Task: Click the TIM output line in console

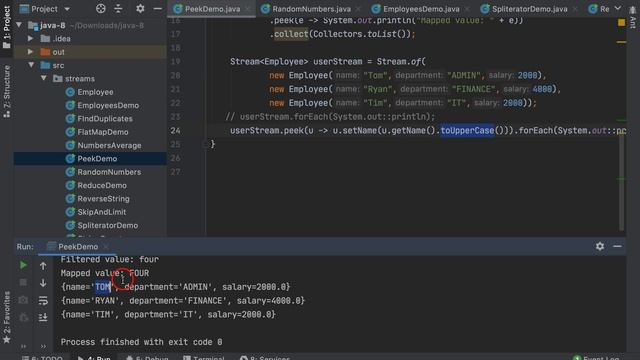Action: point(168,315)
